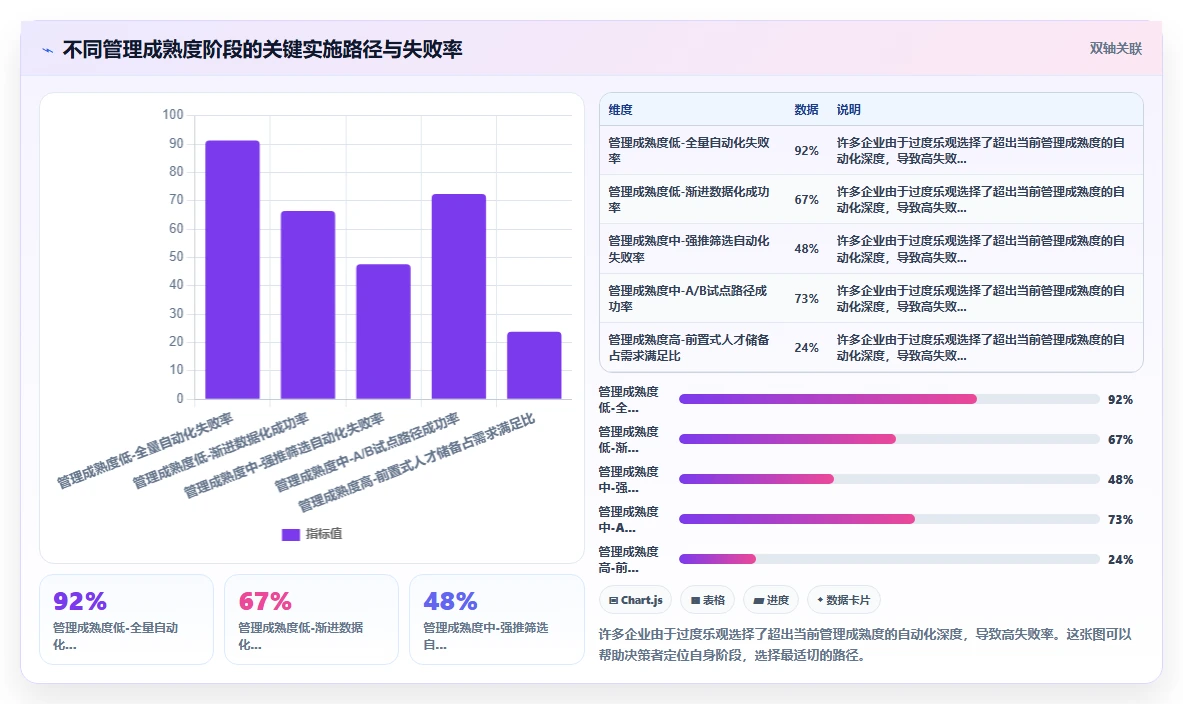Select the 强推筛选自动化失败率 bar in chart
1183x704 pixels.
pos(383,331)
